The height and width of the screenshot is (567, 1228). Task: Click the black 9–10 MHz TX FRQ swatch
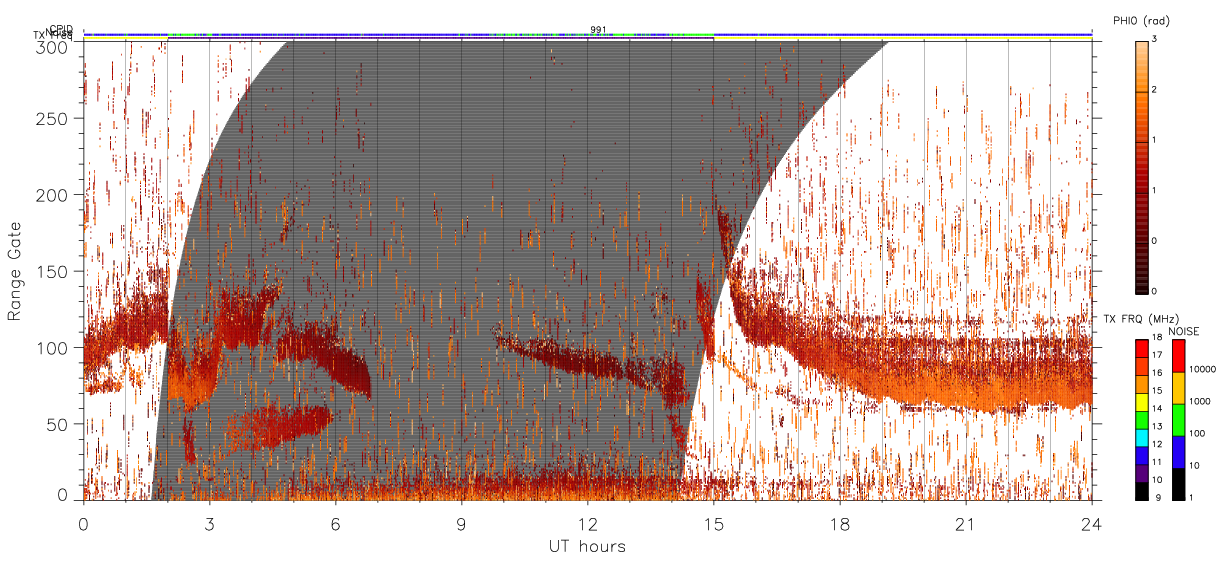1141,489
